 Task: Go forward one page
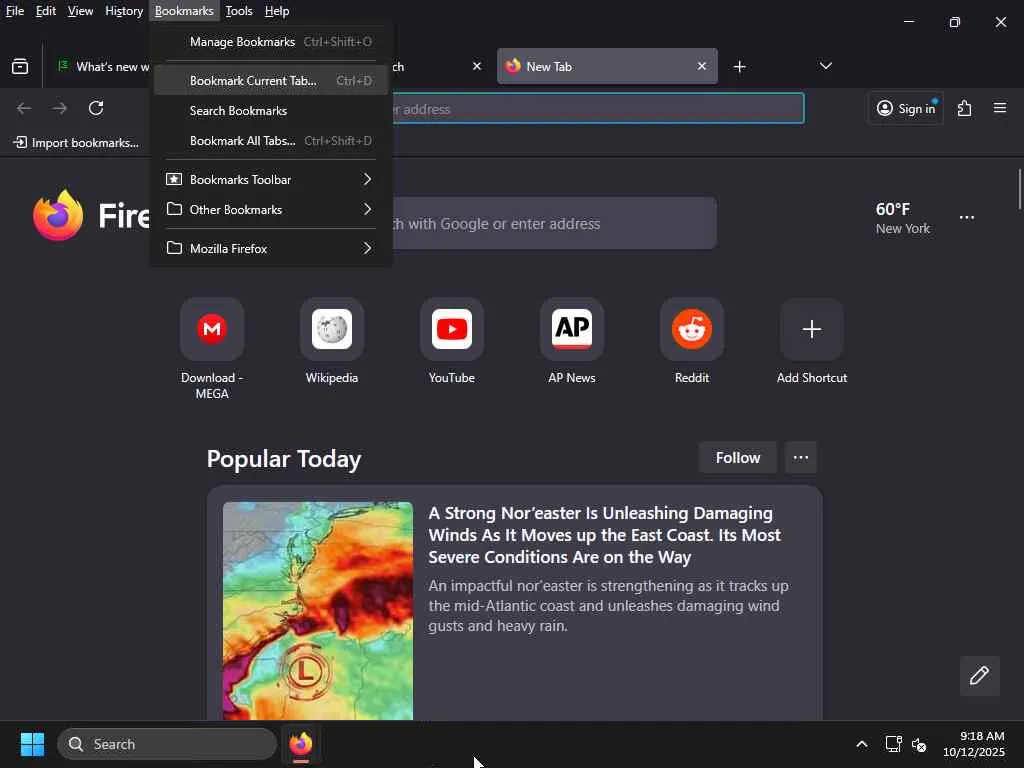click(59, 108)
